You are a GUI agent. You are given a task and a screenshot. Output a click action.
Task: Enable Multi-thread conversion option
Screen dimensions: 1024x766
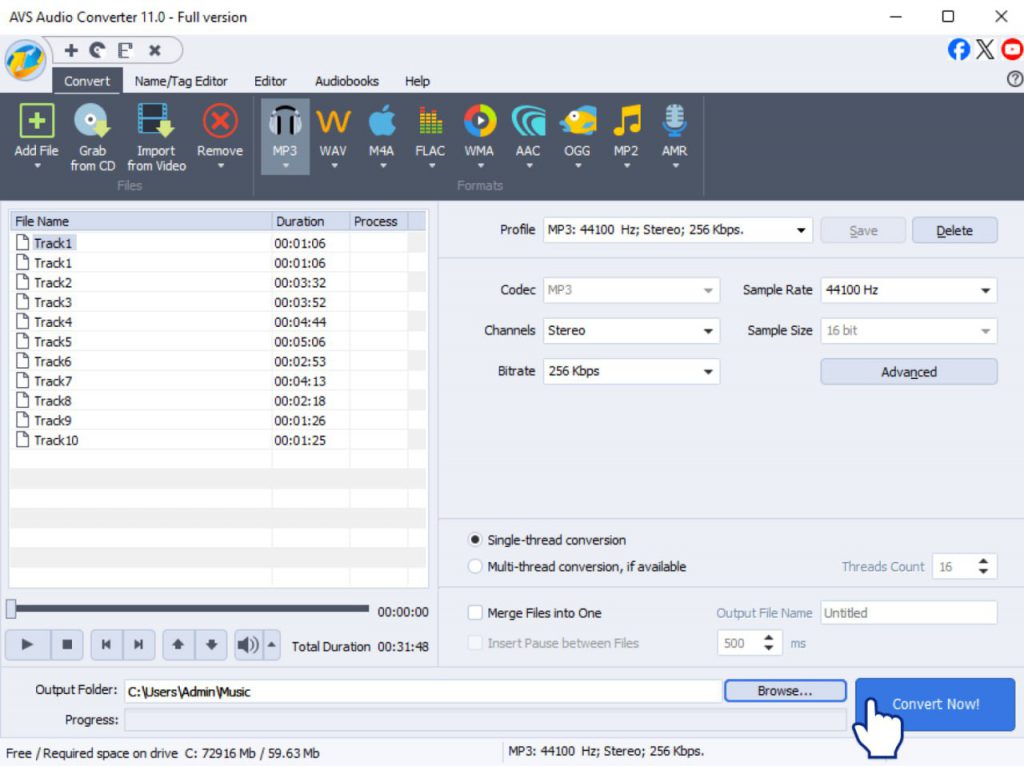476,567
